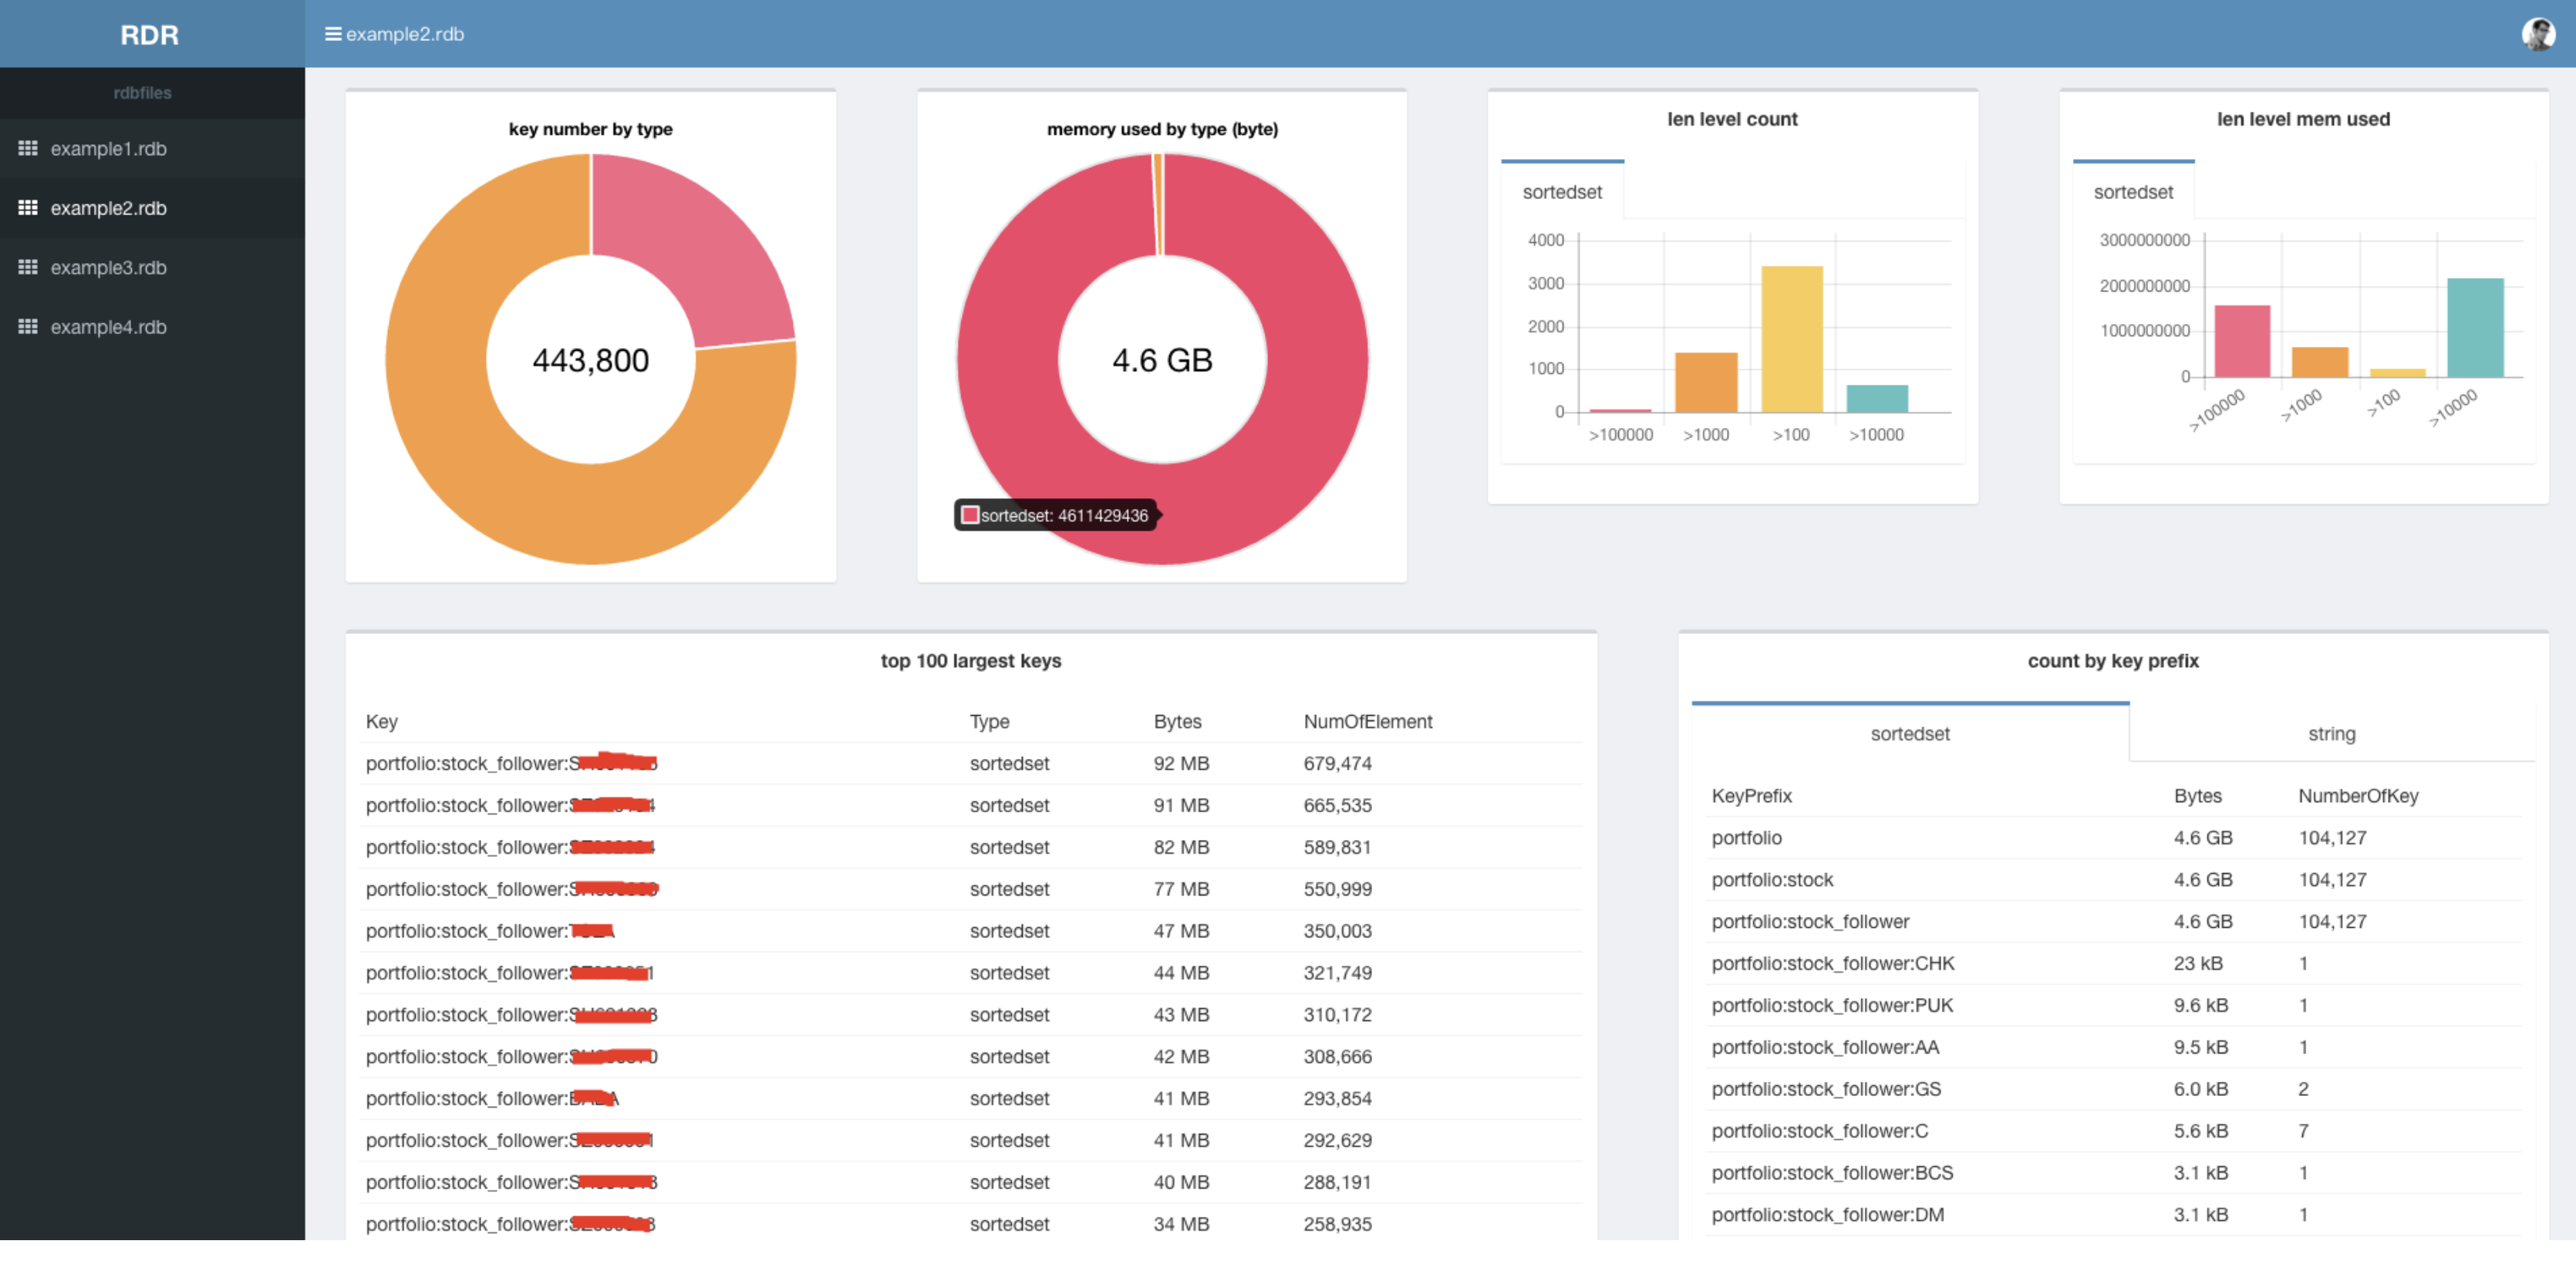Open example3.rdb from the sidebar
Screen dimensions: 2576x1288
(x=108, y=268)
